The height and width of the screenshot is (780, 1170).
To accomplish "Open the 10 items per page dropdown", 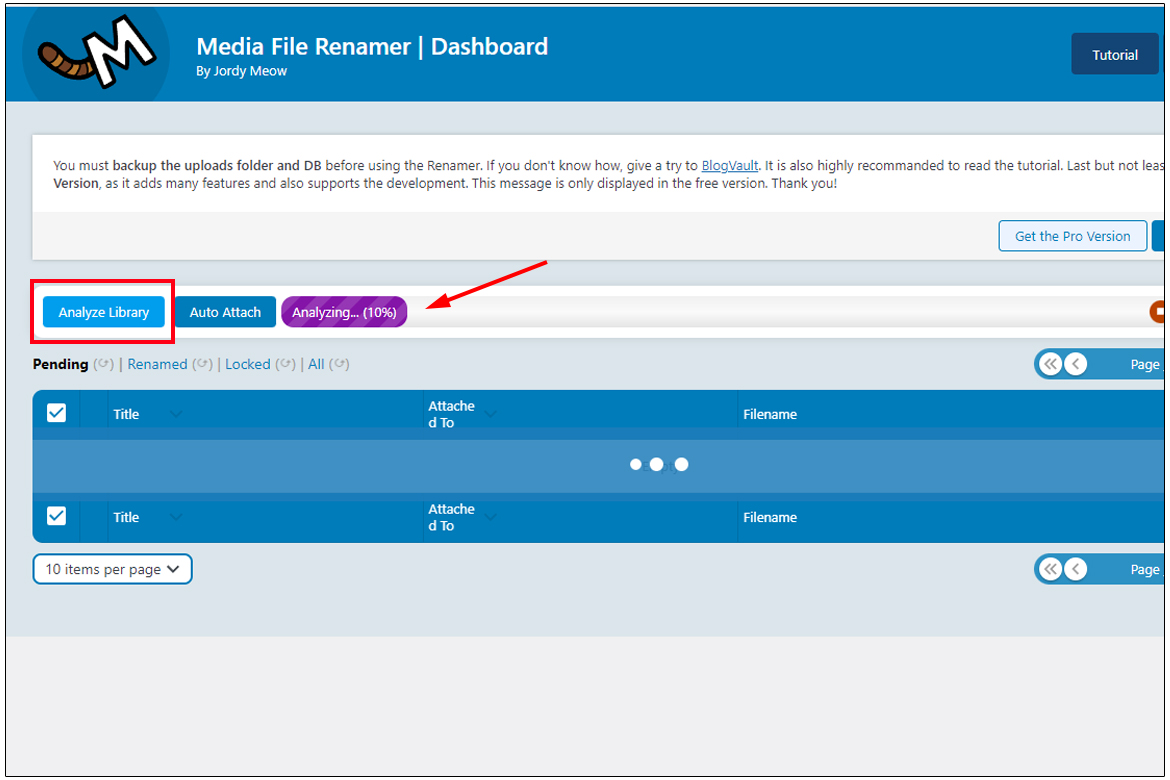I will point(113,569).
